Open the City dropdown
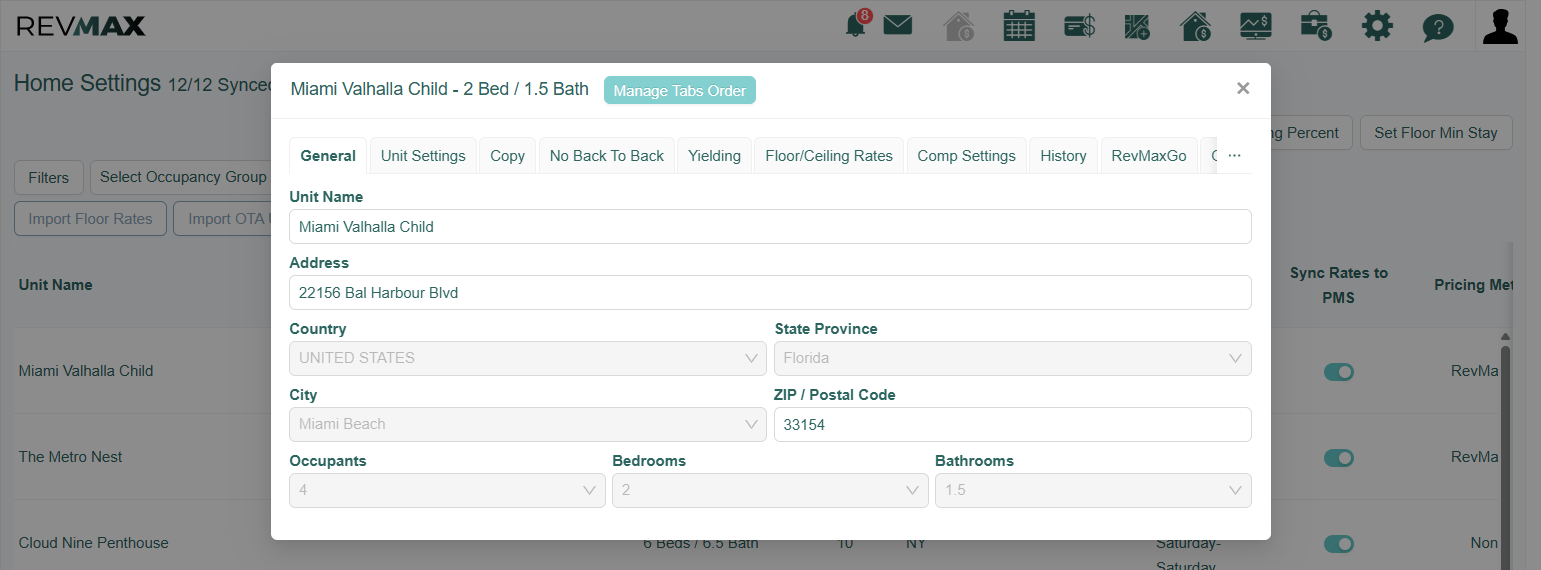 [528, 424]
